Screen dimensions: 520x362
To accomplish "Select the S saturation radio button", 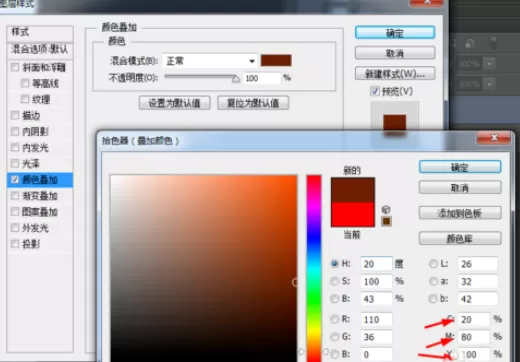I will (x=335, y=281).
